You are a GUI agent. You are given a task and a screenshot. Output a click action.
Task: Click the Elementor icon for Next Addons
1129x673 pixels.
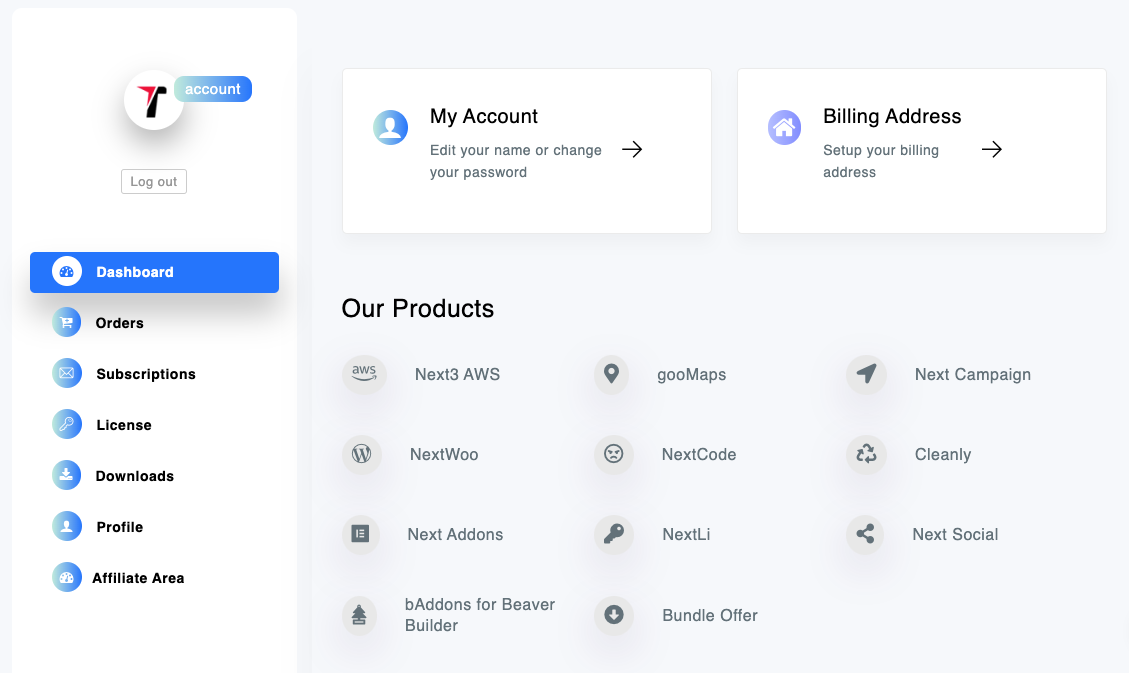[x=360, y=534]
